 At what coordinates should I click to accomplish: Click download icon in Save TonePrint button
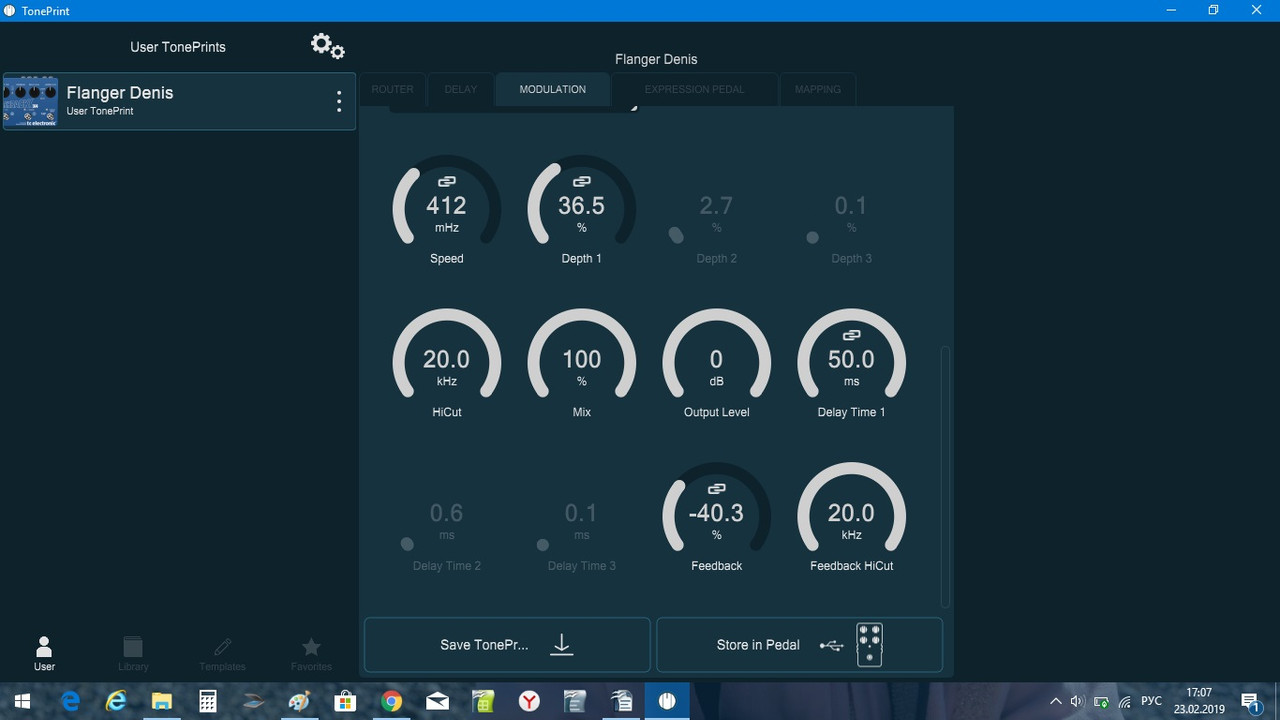tap(562, 645)
